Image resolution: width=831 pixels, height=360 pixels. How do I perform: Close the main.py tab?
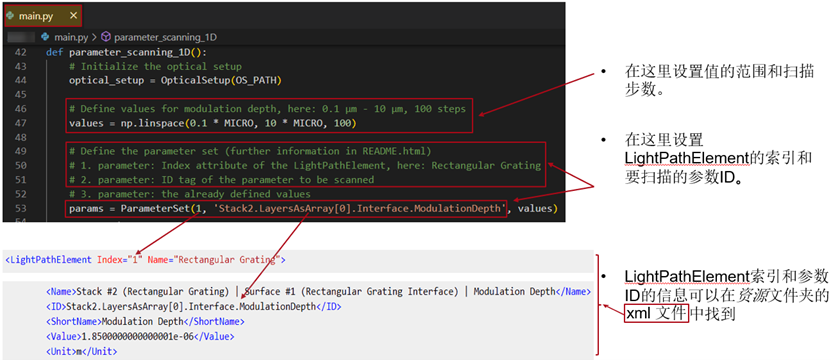pos(73,16)
